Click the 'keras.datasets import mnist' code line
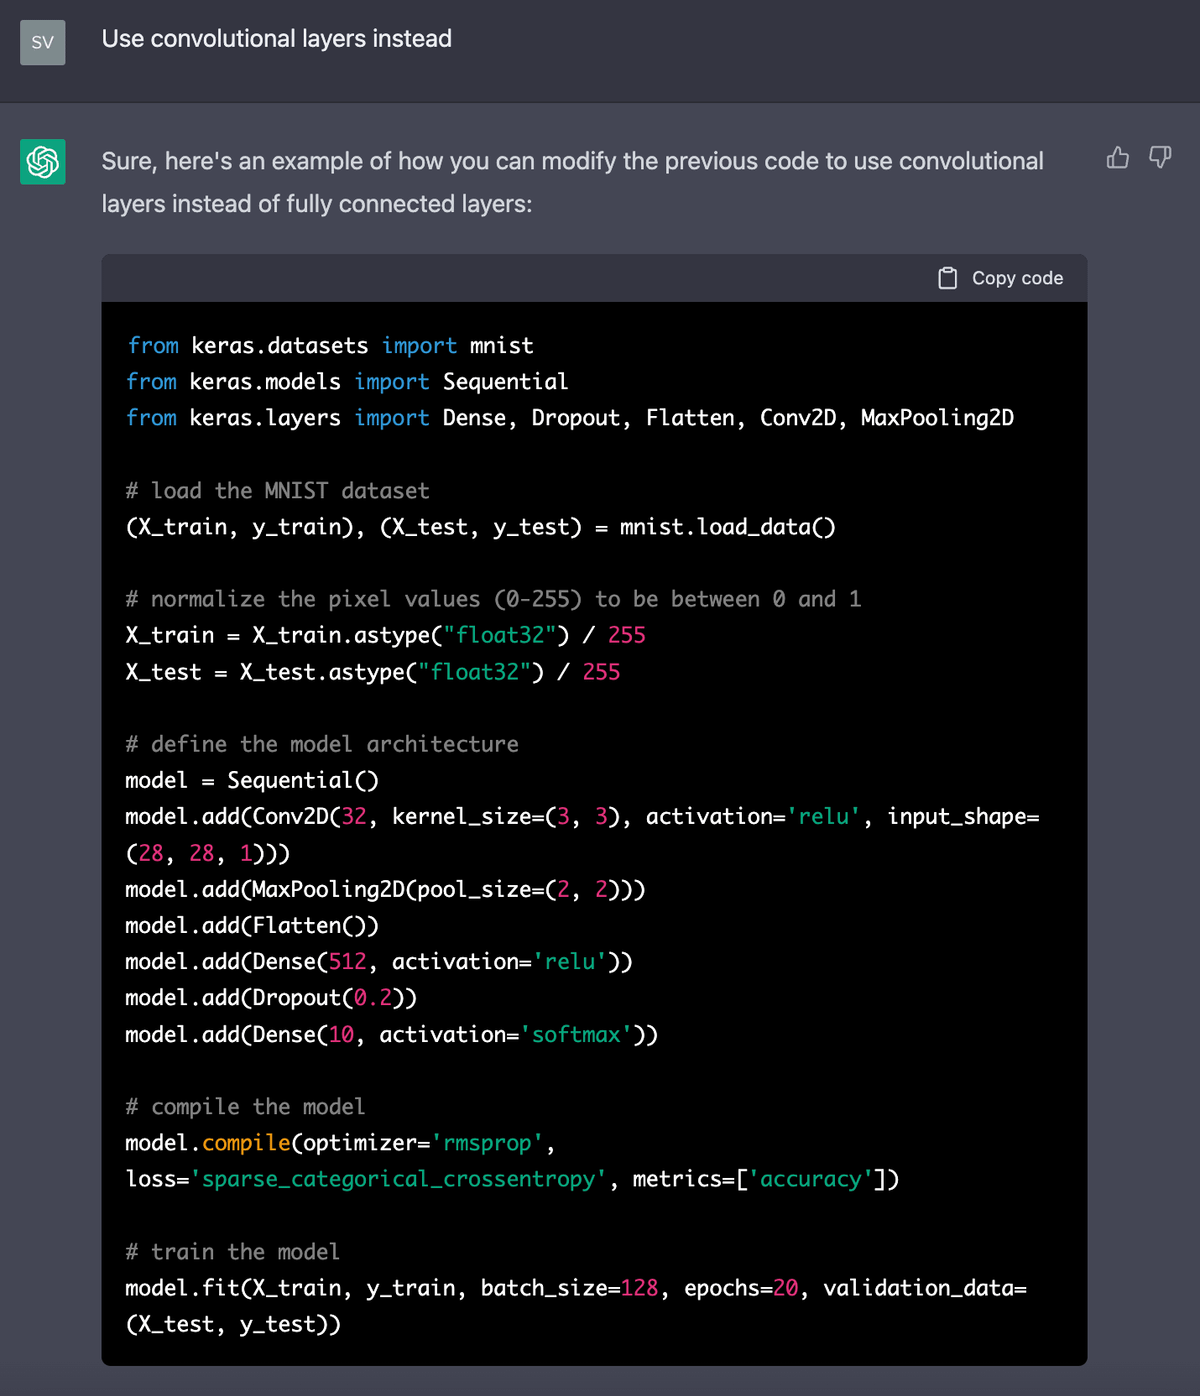 330,346
